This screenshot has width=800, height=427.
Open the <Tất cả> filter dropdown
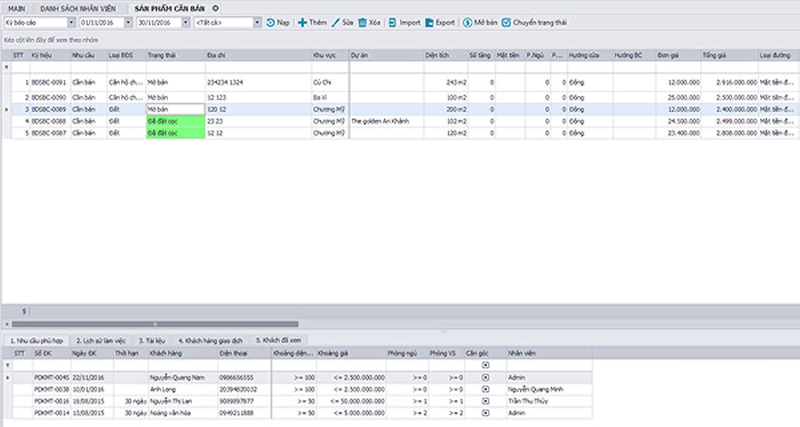pos(257,22)
